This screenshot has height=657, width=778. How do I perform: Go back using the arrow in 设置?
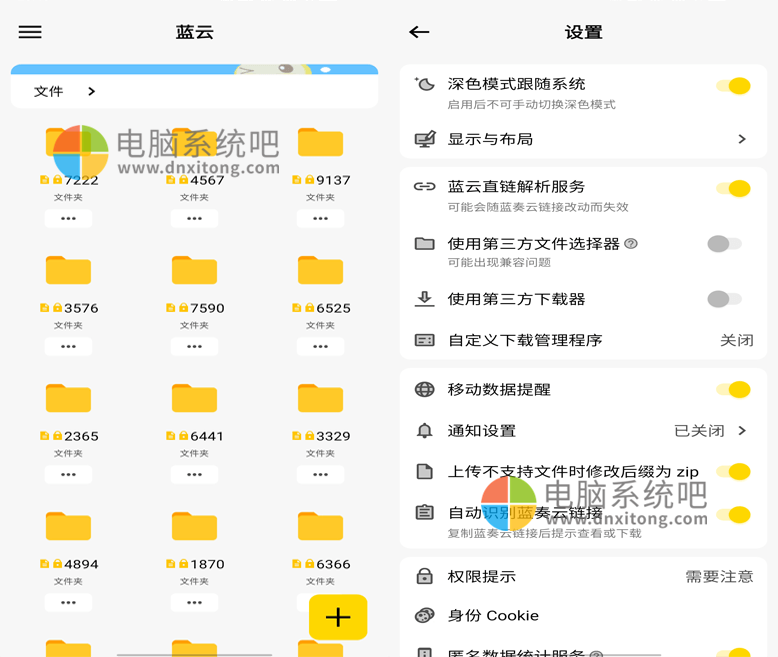pyautogui.click(x=419, y=32)
